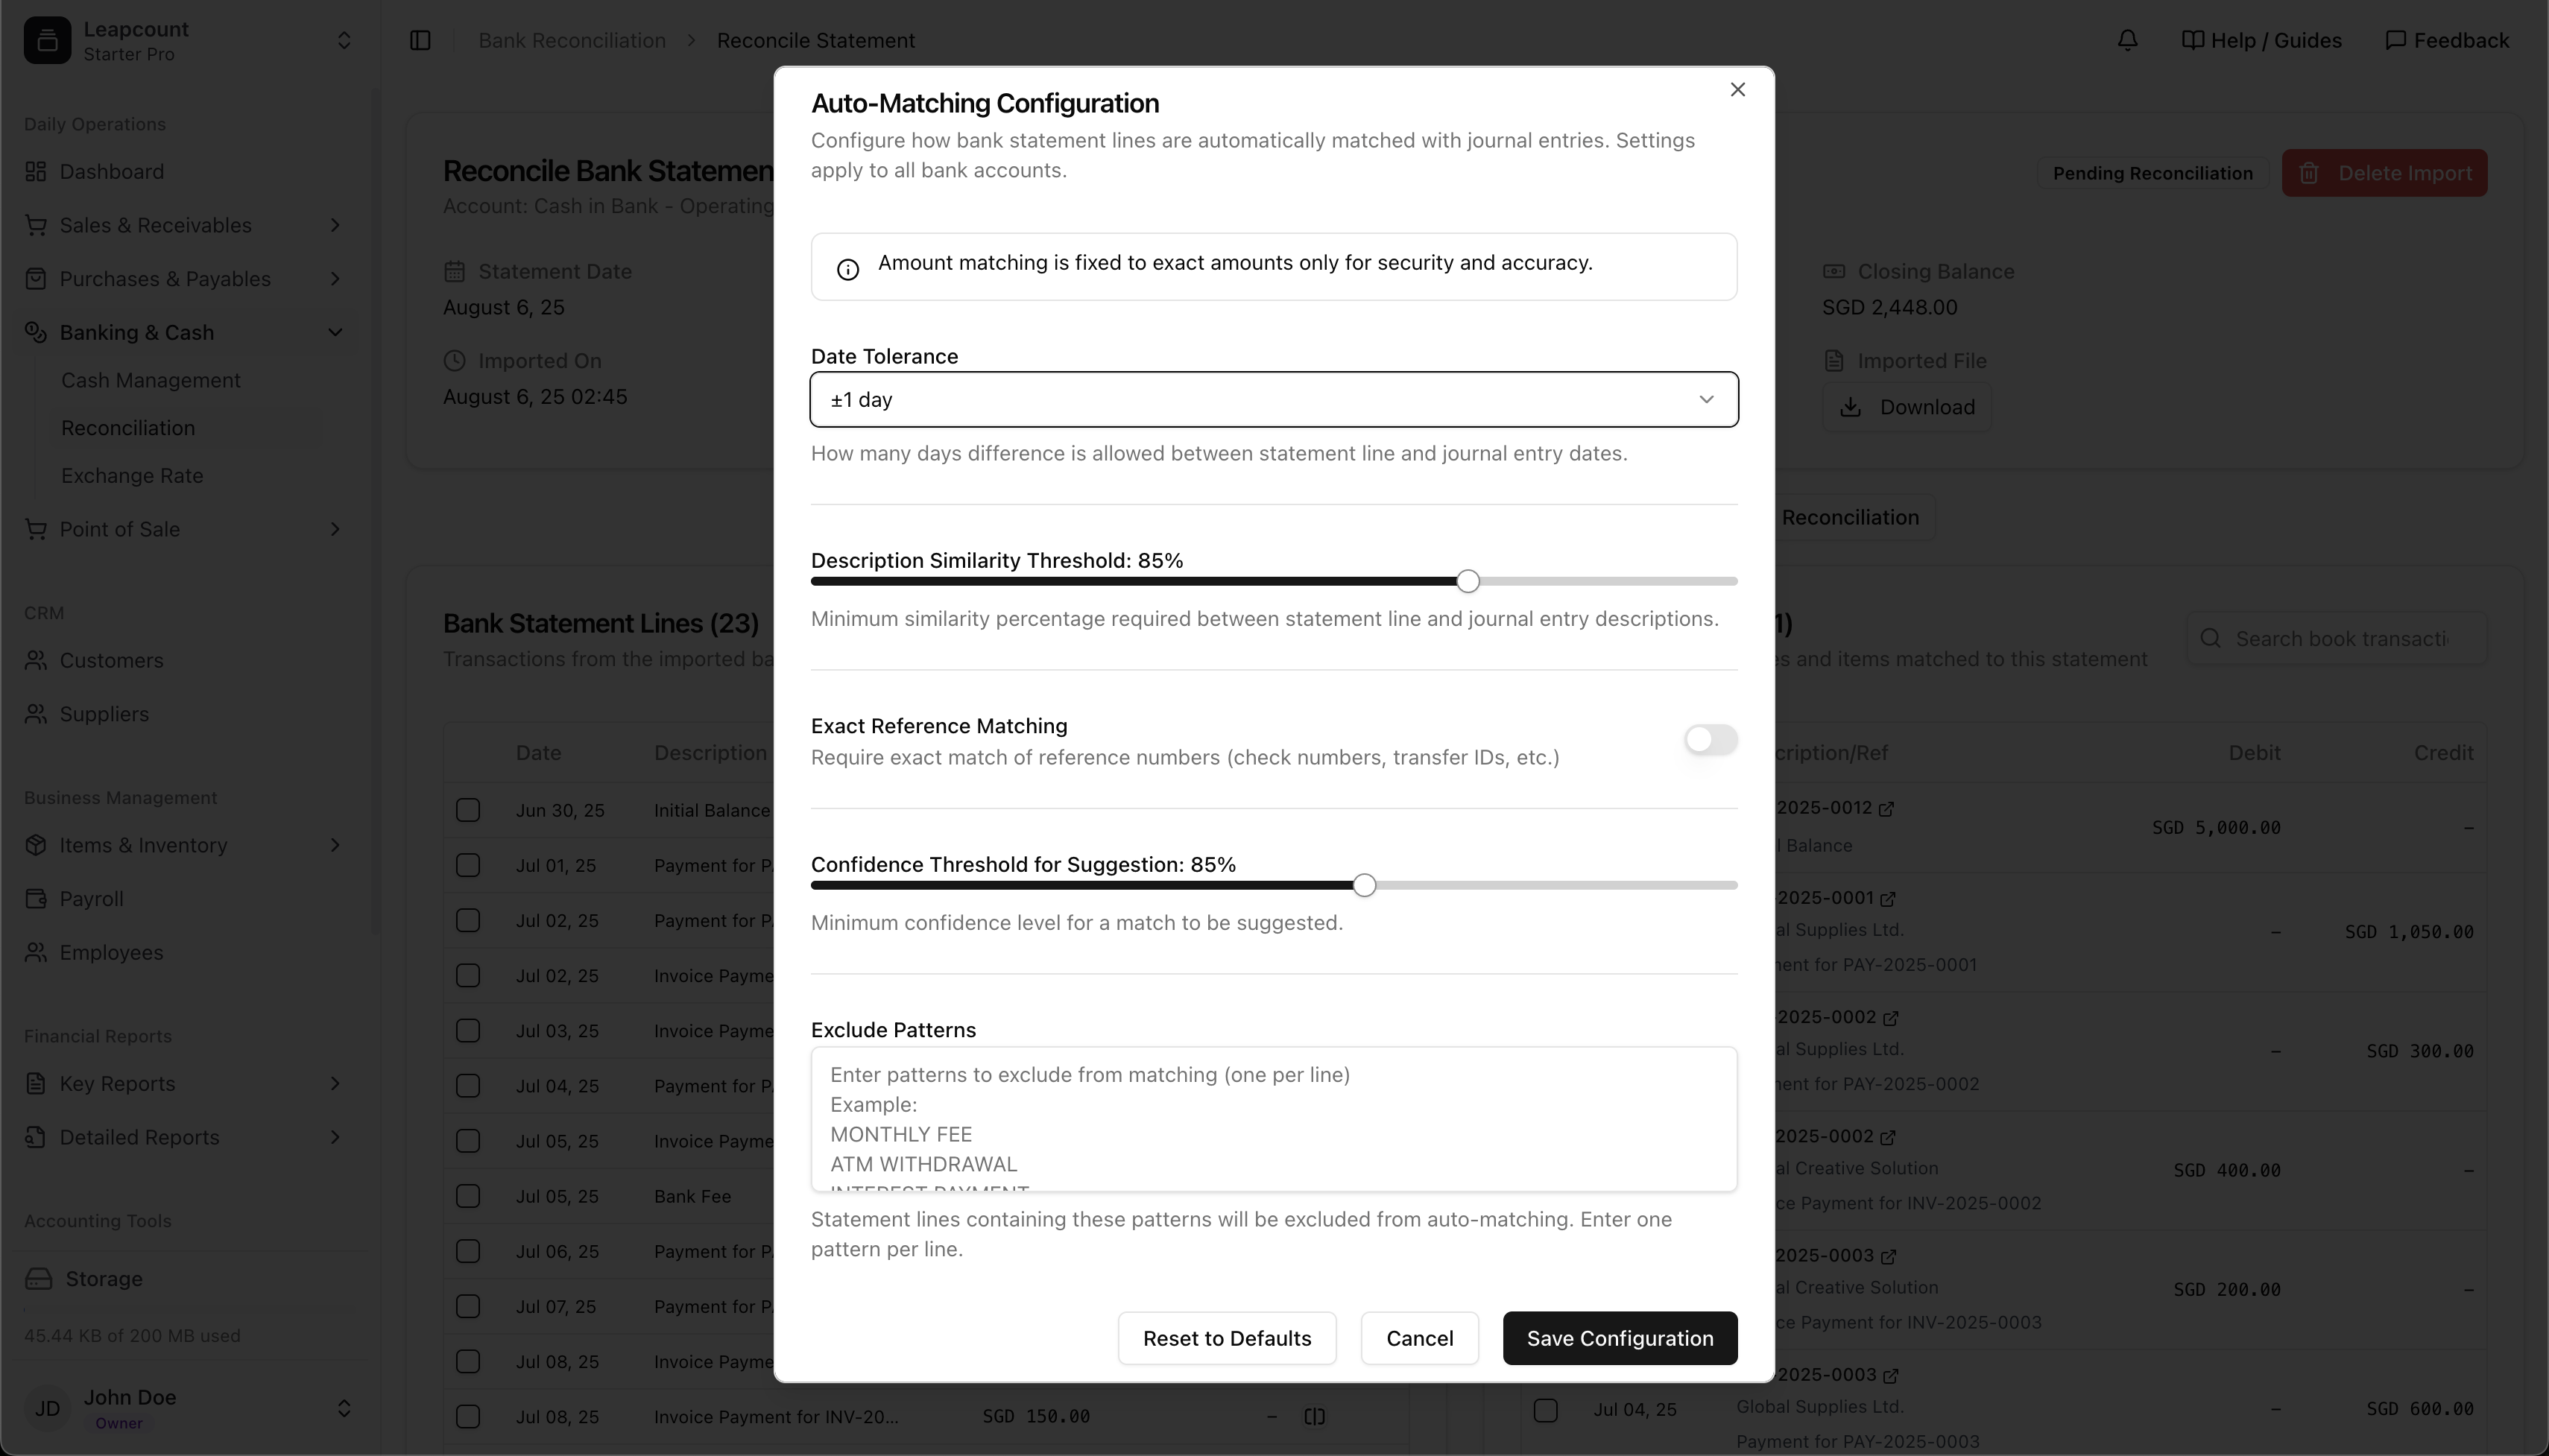The height and width of the screenshot is (1456, 2549).
Task: Adjust Description Similarity Threshold slider handle
Action: coord(1467,581)
